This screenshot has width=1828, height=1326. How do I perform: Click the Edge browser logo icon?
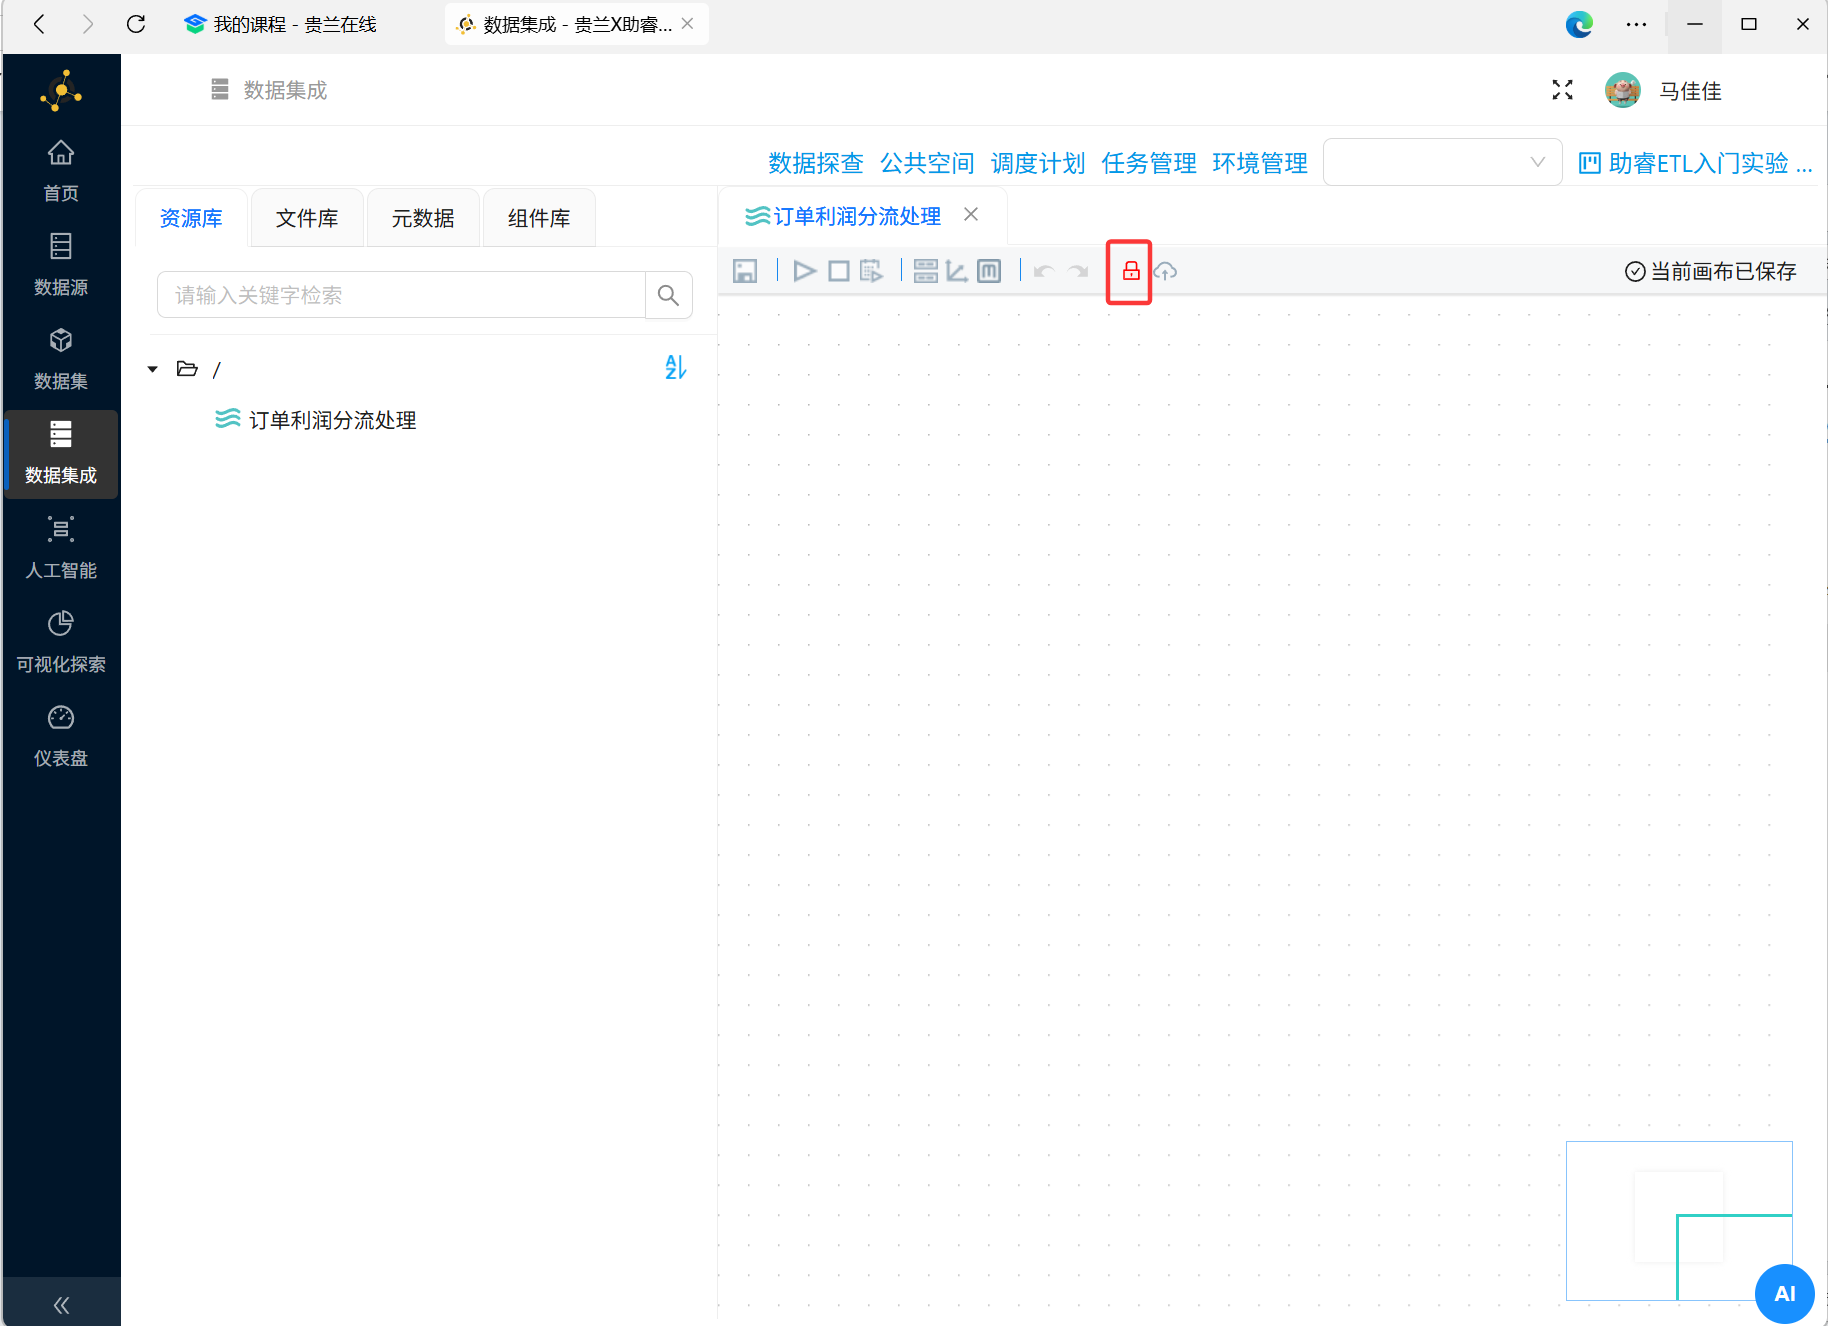1579,24
